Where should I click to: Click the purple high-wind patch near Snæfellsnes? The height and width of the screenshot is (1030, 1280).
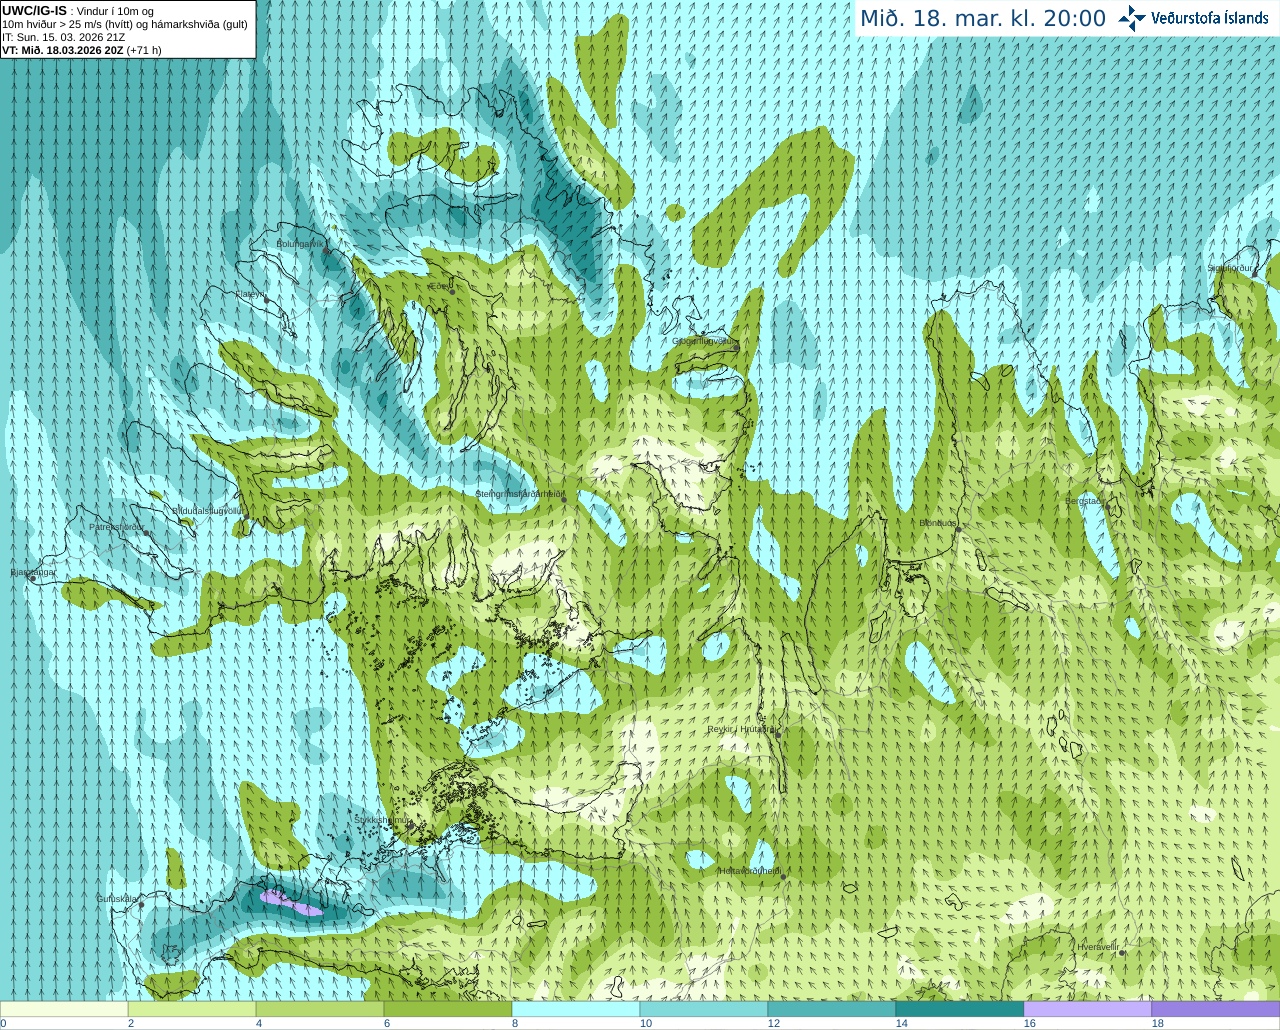tap(291, 903)
